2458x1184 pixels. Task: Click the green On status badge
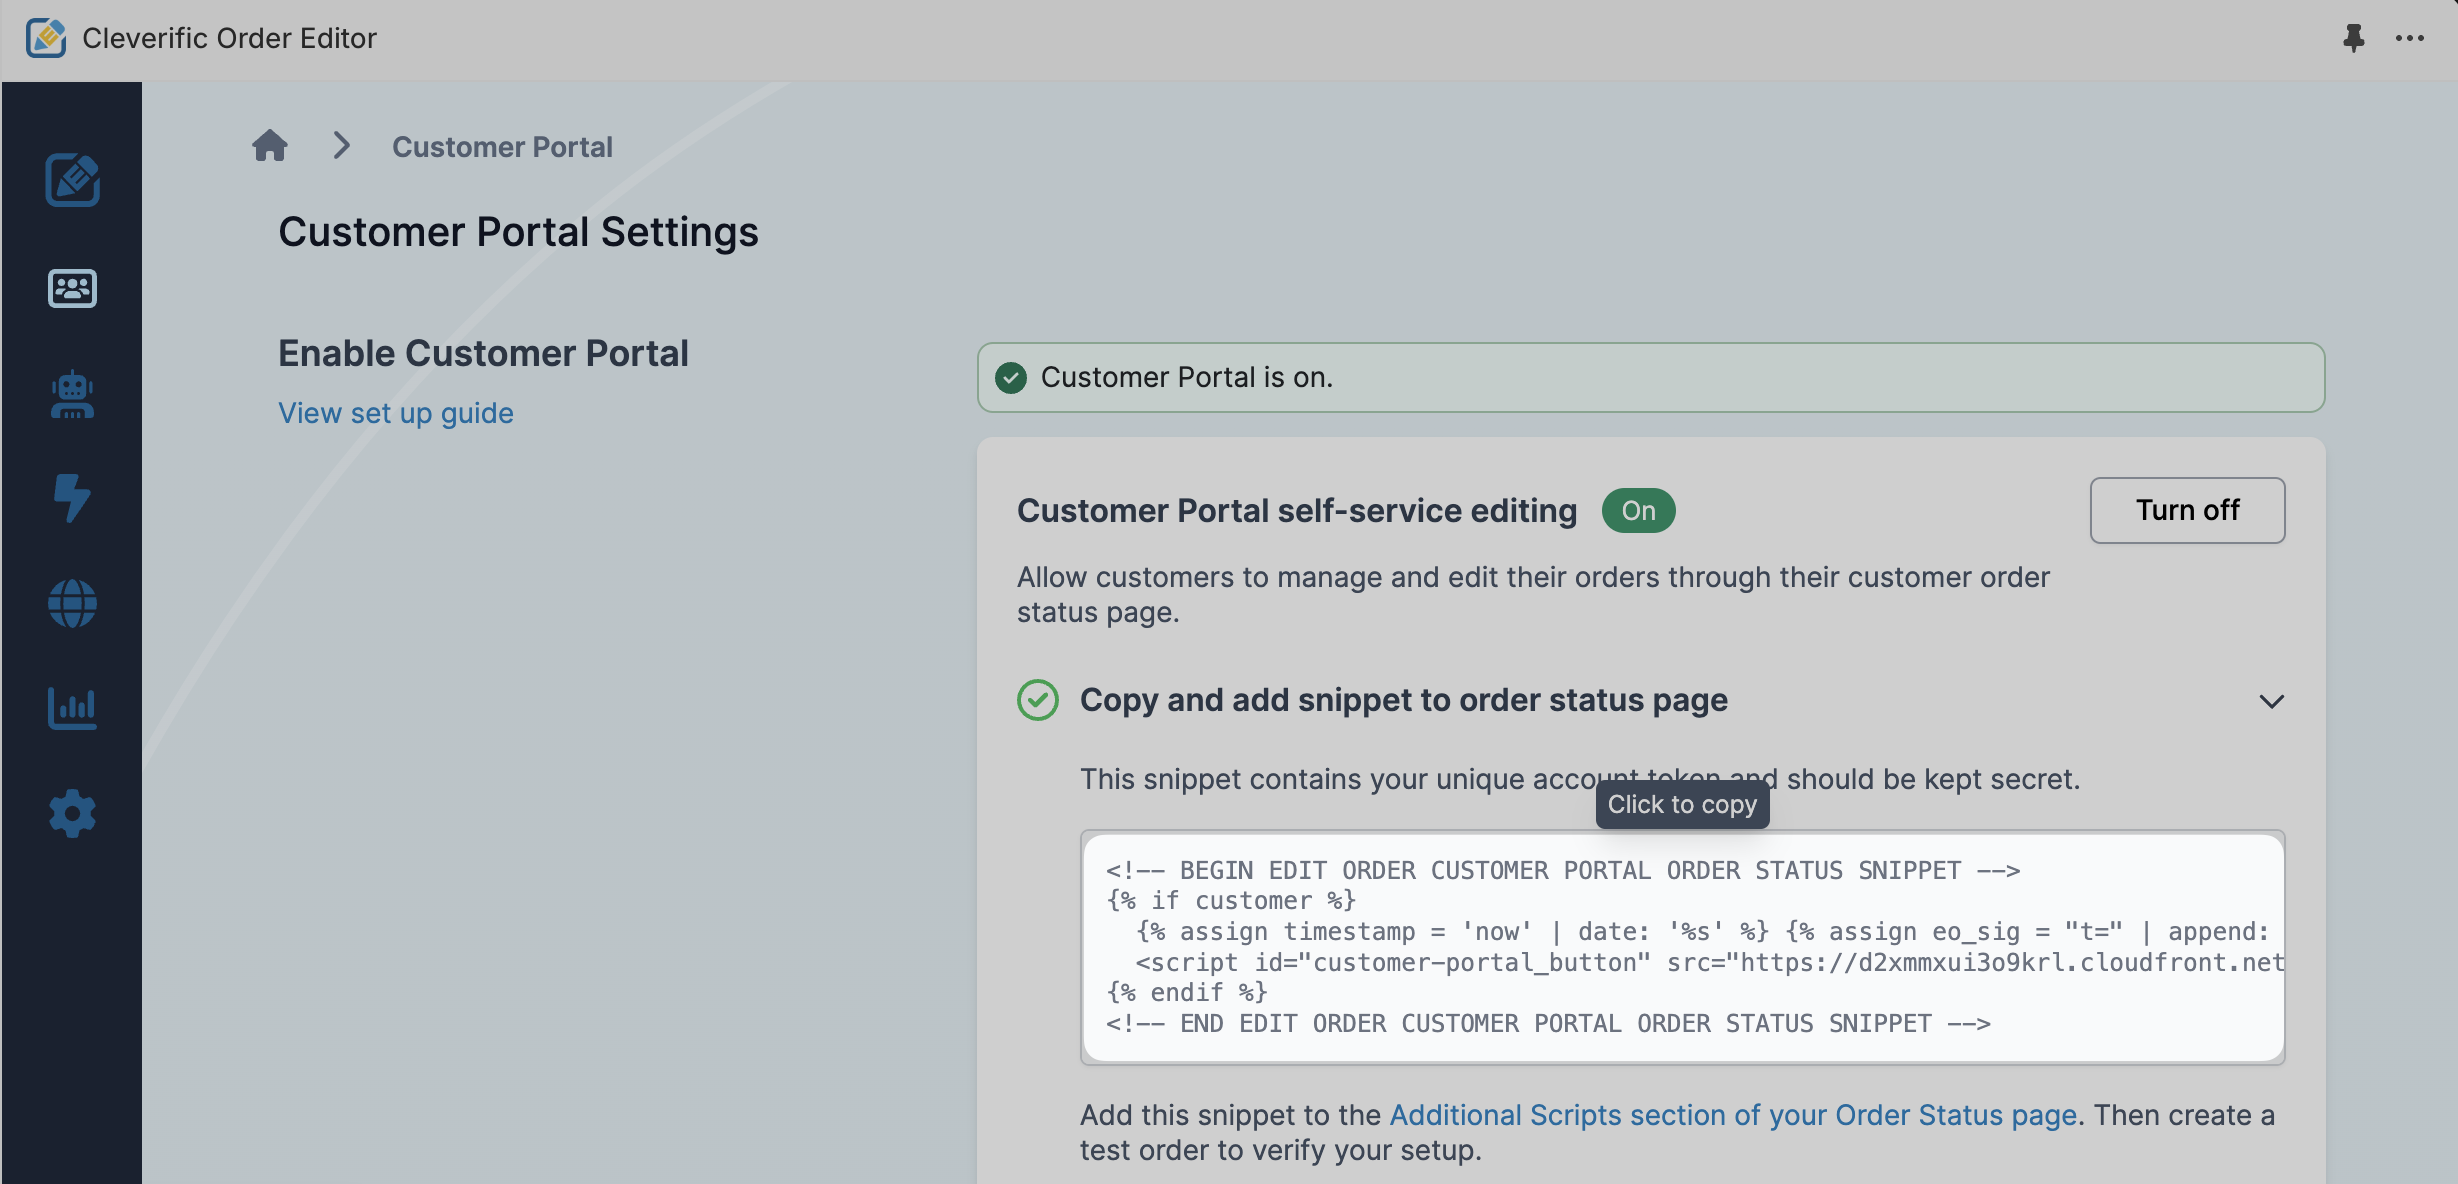tap(1638, 511)
